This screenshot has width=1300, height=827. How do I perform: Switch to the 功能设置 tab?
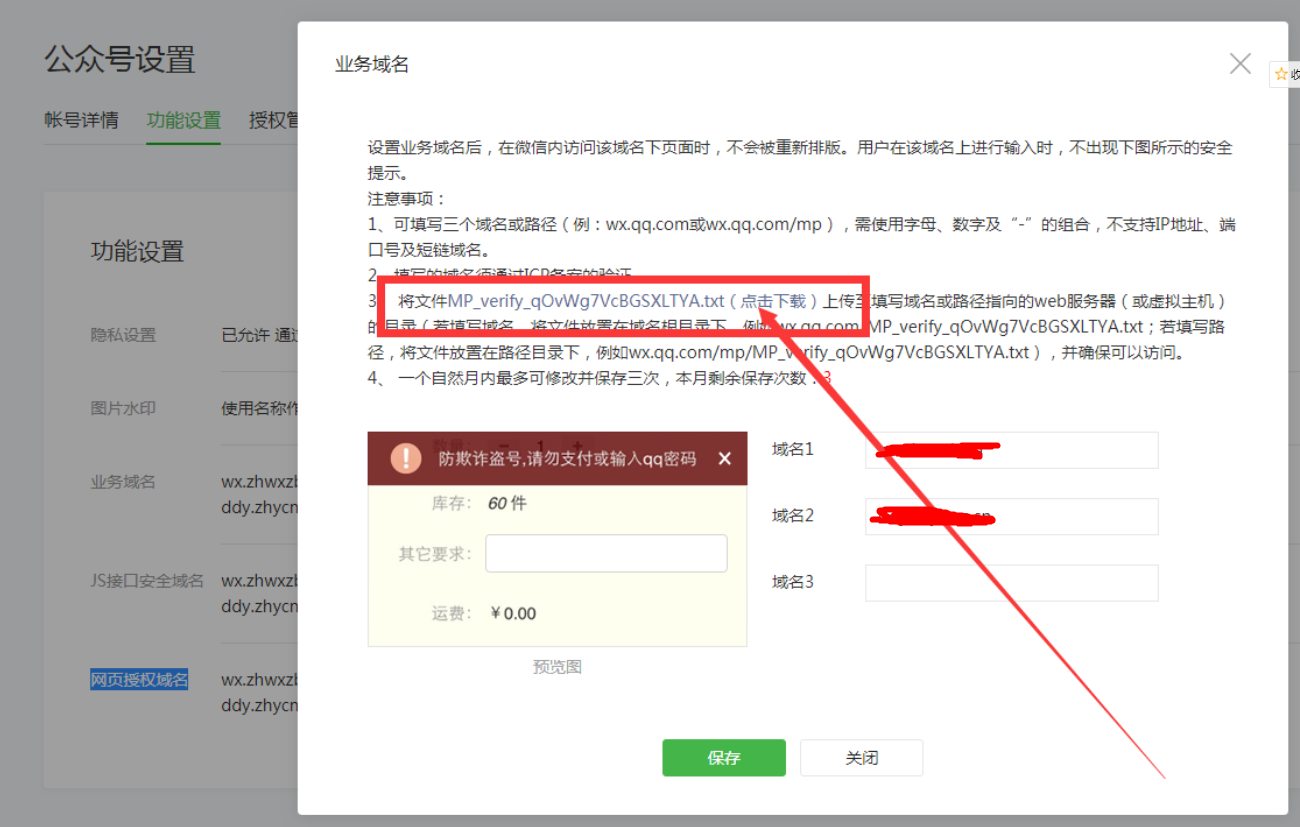pyautogui.click(x=183, y=120)
